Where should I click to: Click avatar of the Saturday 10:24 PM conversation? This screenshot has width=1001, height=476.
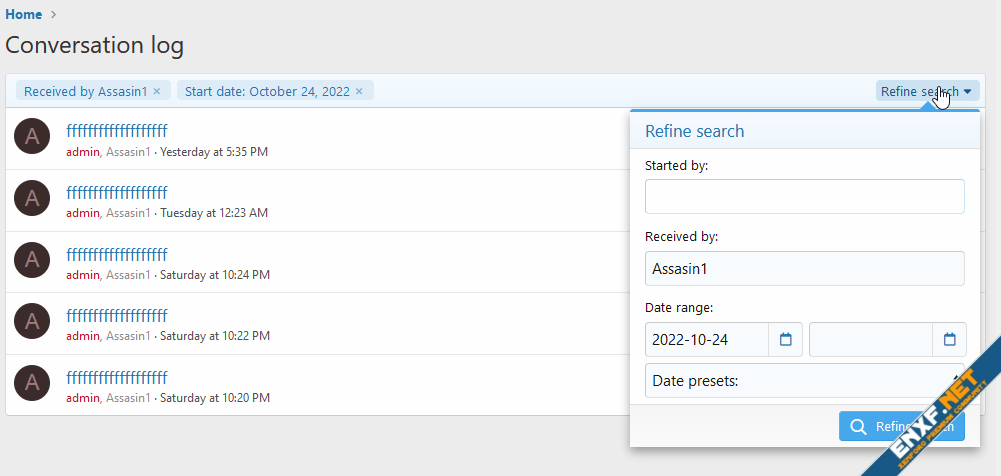click(x=32, y=260)
